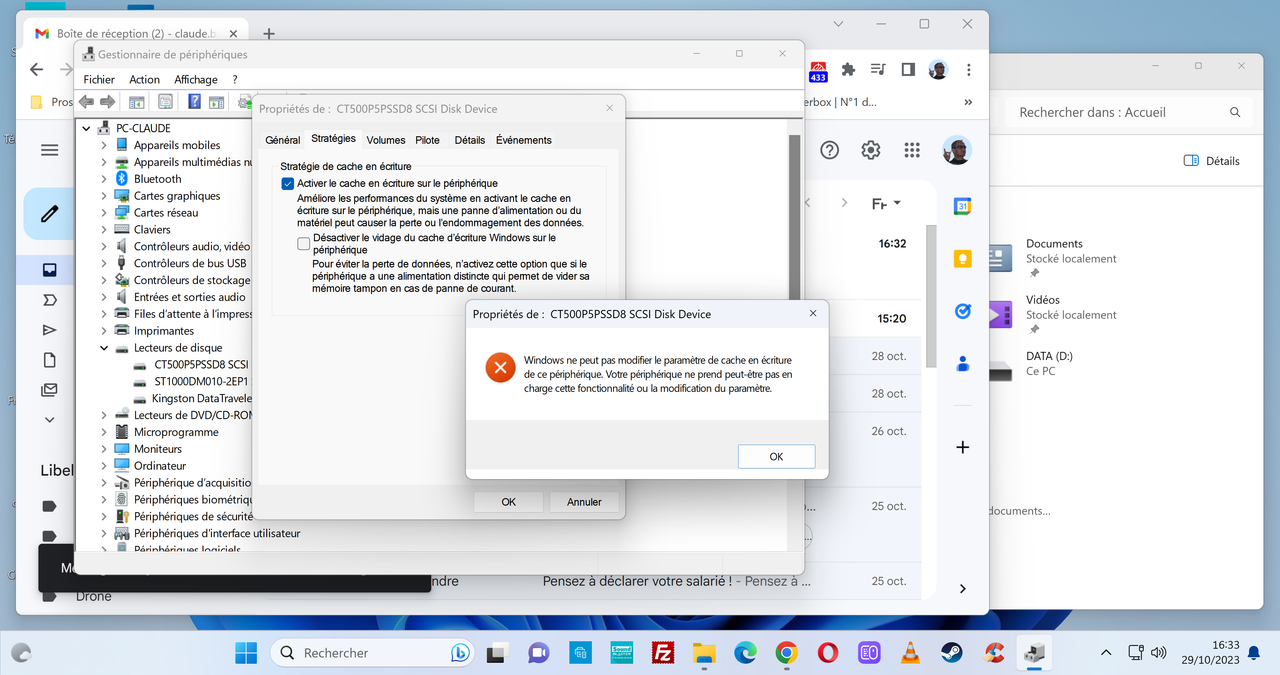Switch to the Général tab
The image size is (1280, 675).
point(283,140)
